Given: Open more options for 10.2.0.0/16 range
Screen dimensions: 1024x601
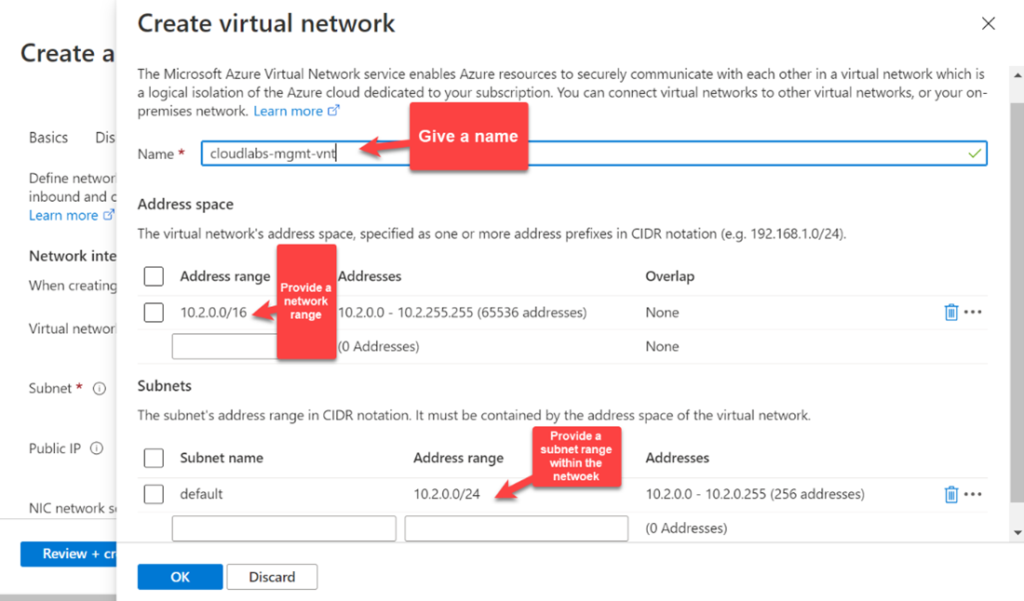Looking at the screenshot, I should (x=973, y=312).
